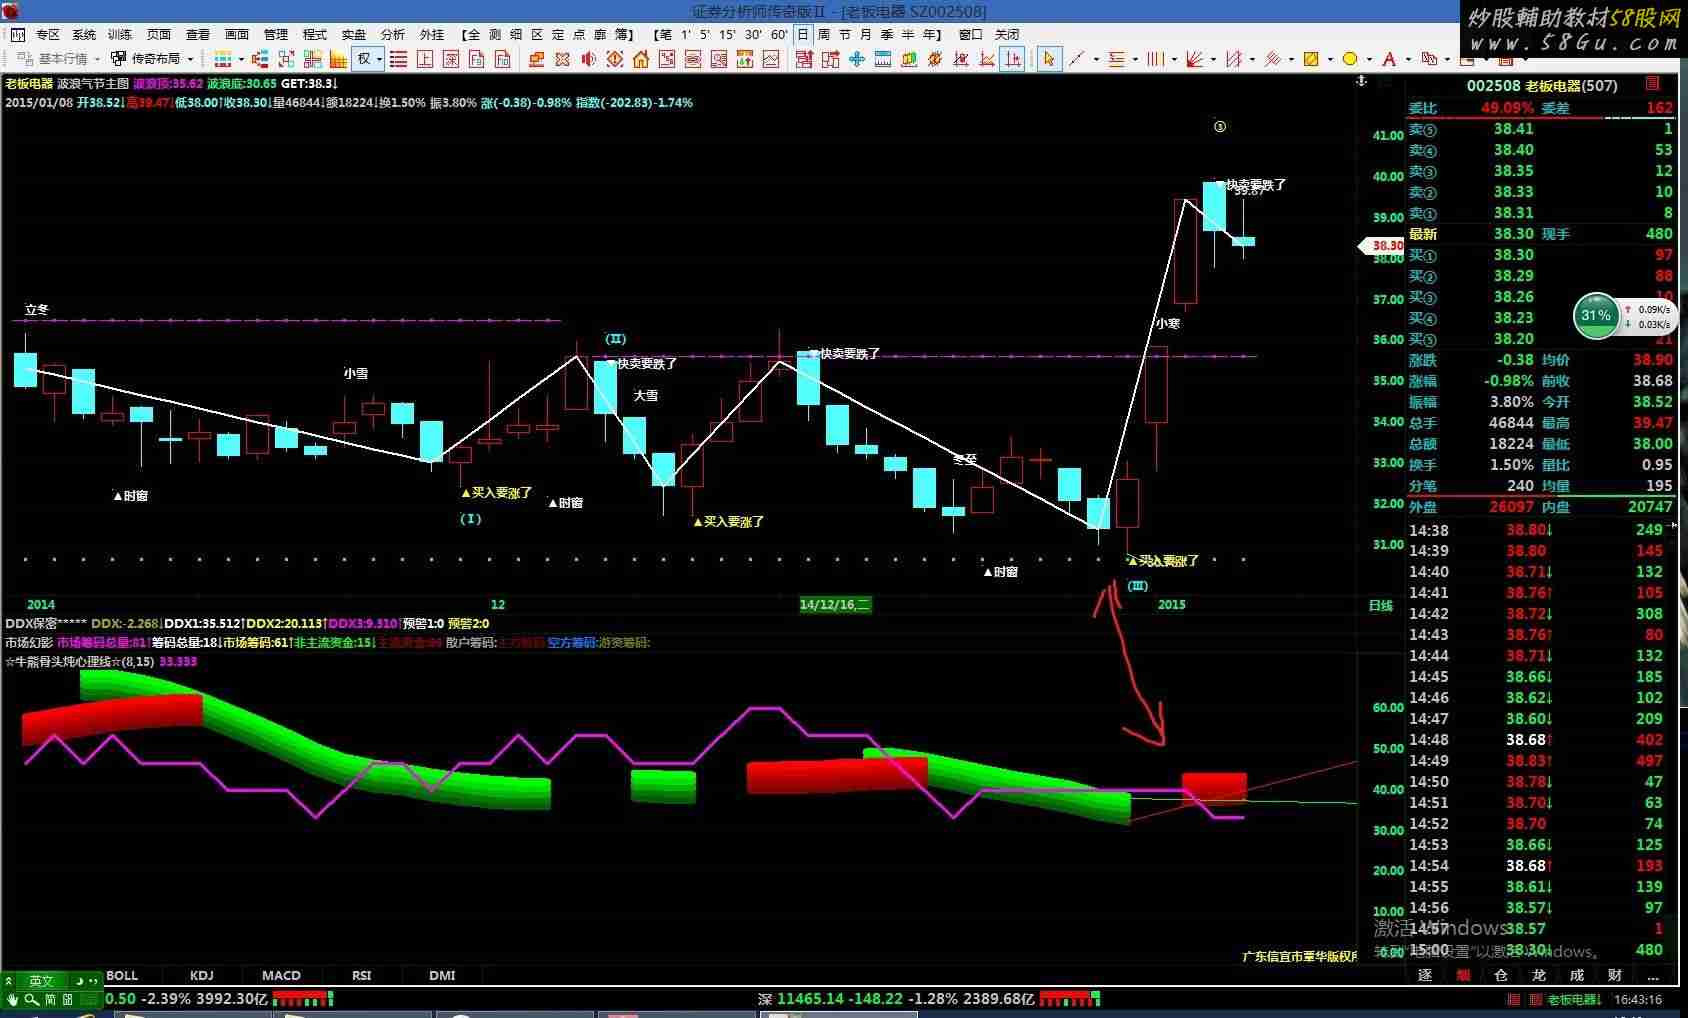Screen dimensions: 1688x1018
Task: Click the 仓 tab in quote panel
Action: tap(1501, 975)
